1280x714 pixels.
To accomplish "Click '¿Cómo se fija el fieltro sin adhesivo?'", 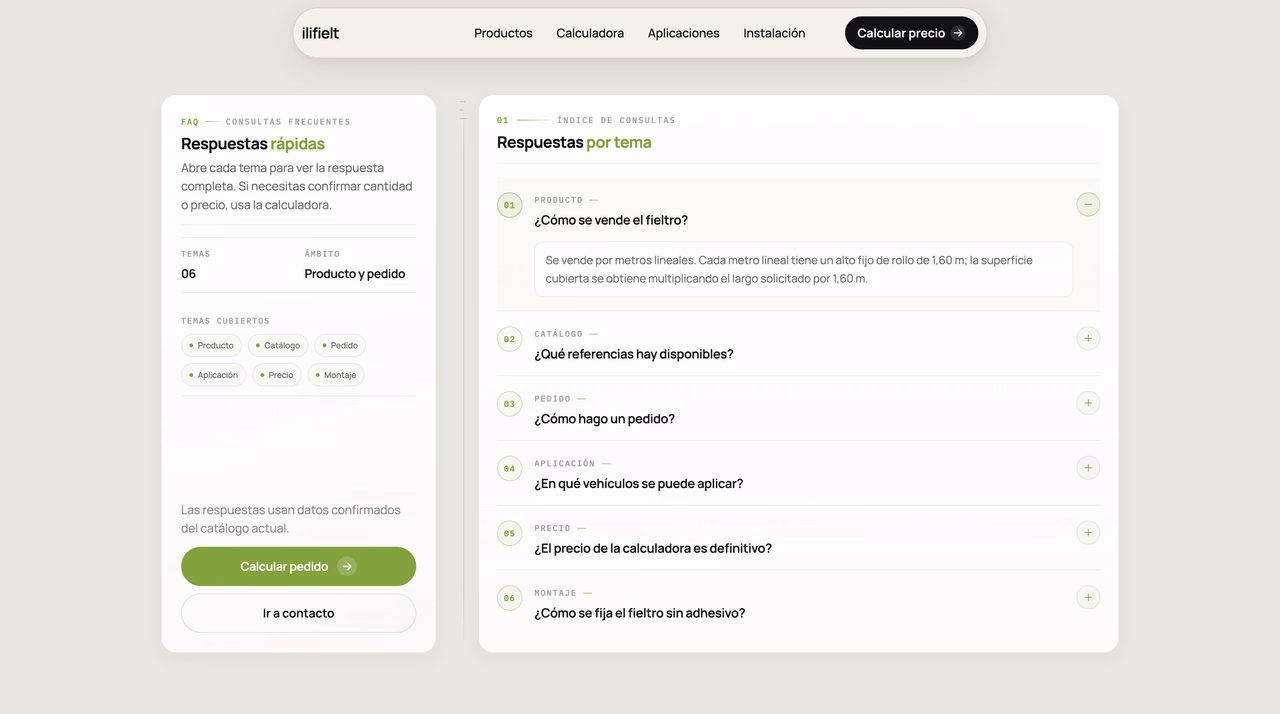I will (640, 613).
